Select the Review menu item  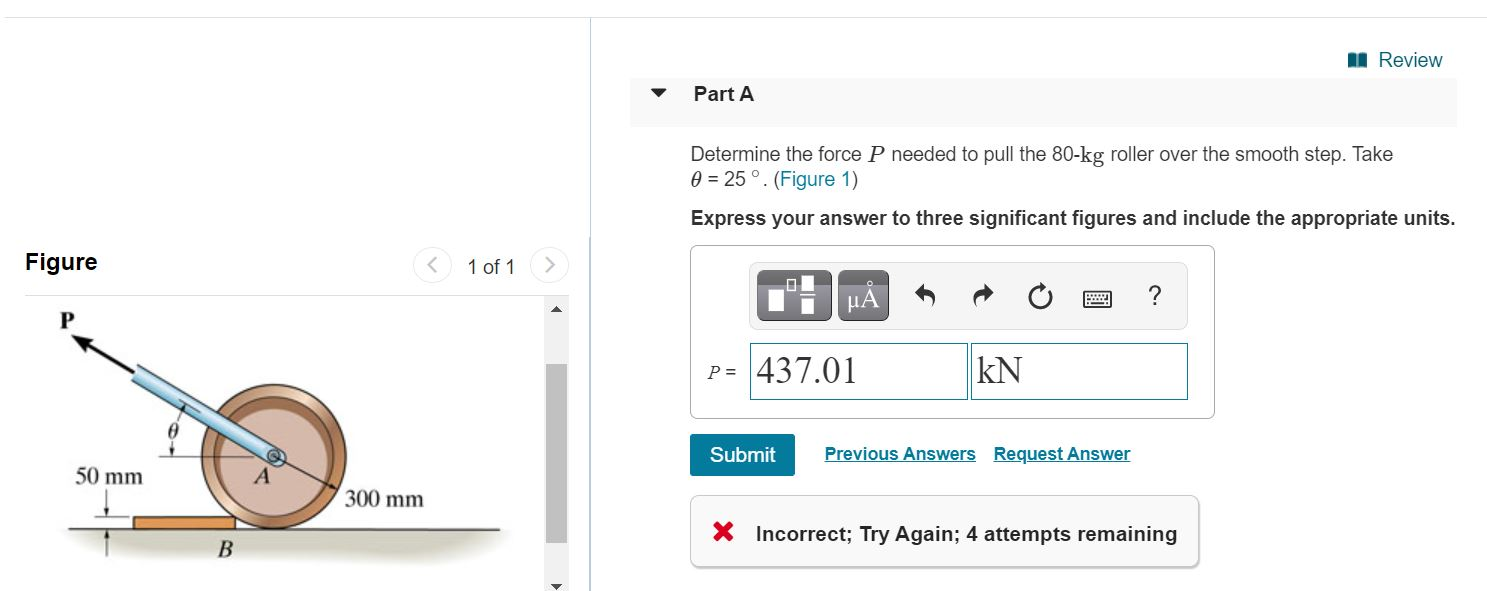[x=1409, y=59]
